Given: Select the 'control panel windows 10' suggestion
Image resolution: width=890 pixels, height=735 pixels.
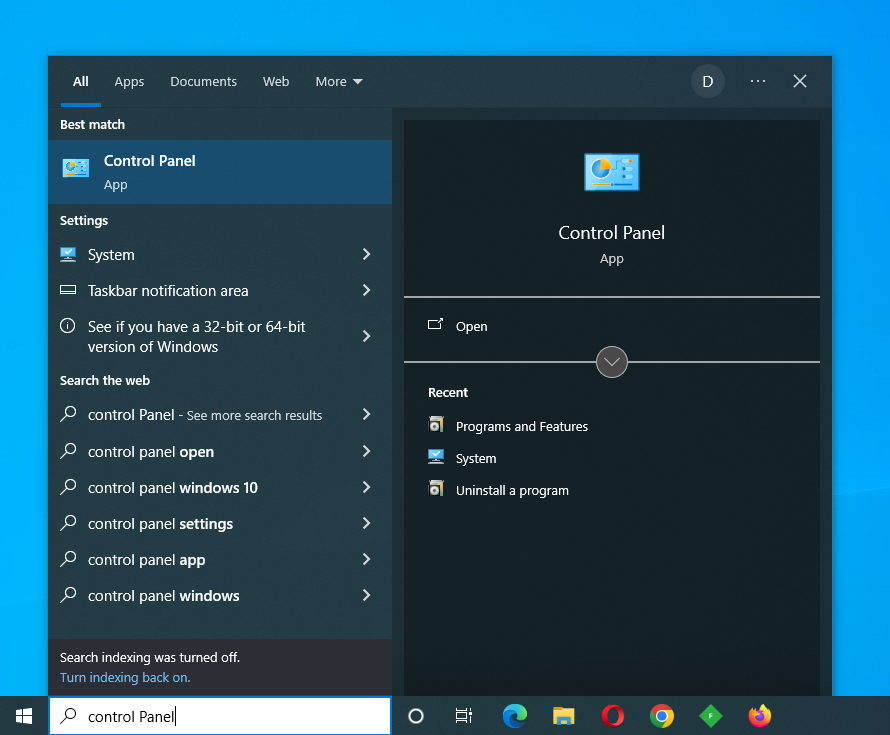Looking at the screenshot, I should 173,488.
